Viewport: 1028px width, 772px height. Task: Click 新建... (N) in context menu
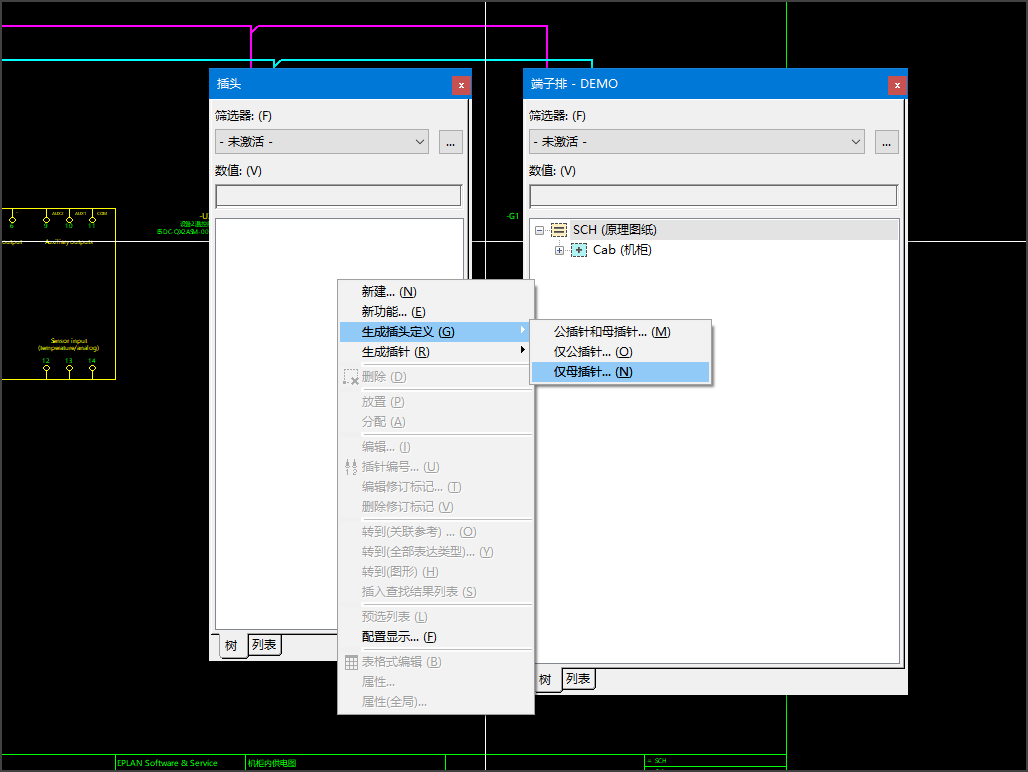pyautogui.click(x=435, y=292)
